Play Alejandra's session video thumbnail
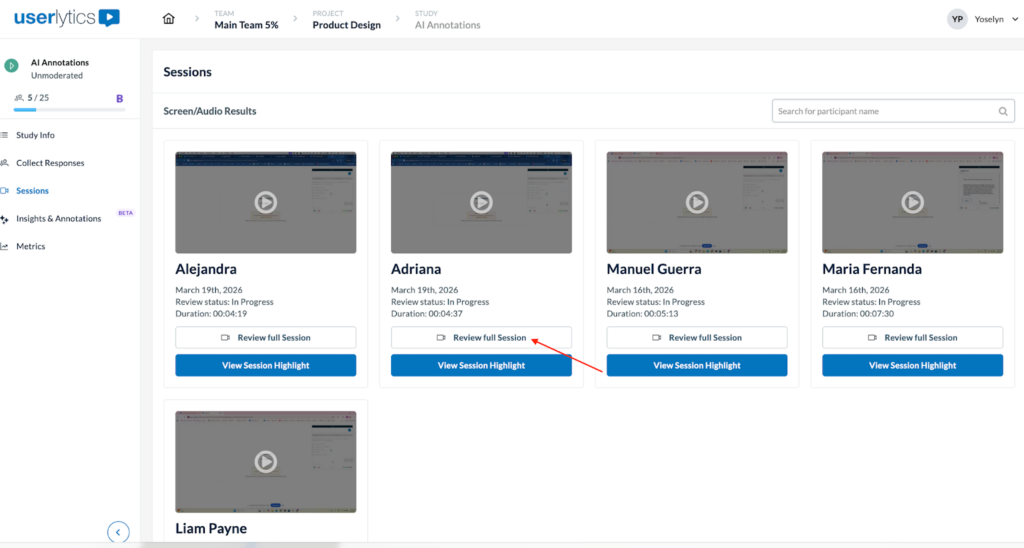 (266, 202)
